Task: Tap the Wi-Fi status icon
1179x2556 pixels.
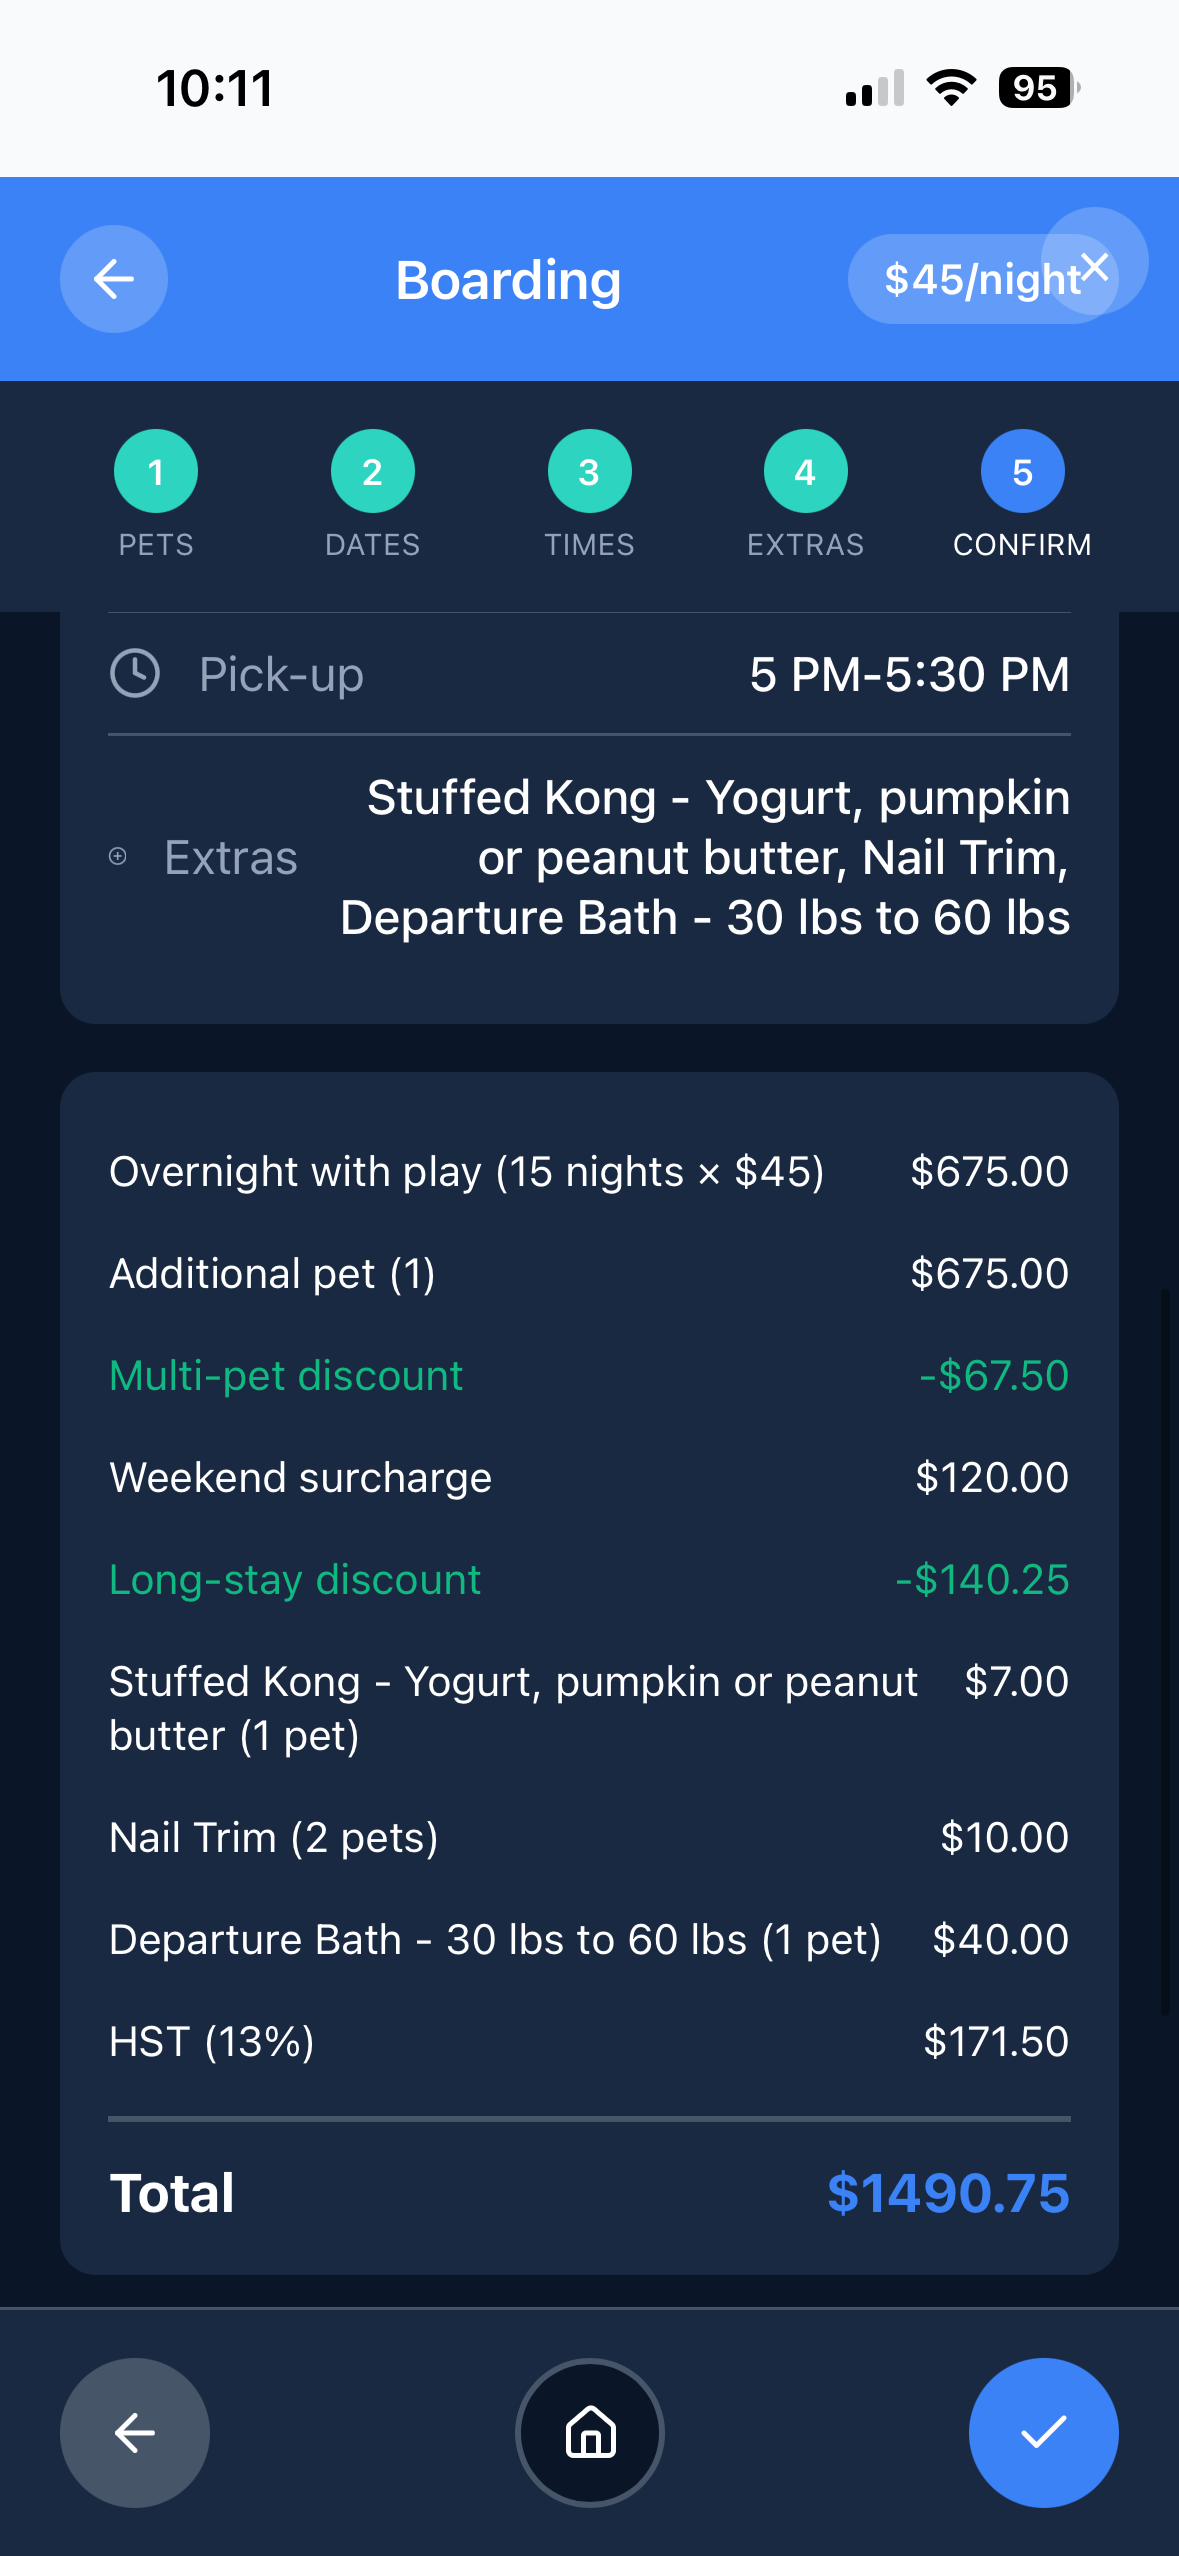Action: pos(951,88)
